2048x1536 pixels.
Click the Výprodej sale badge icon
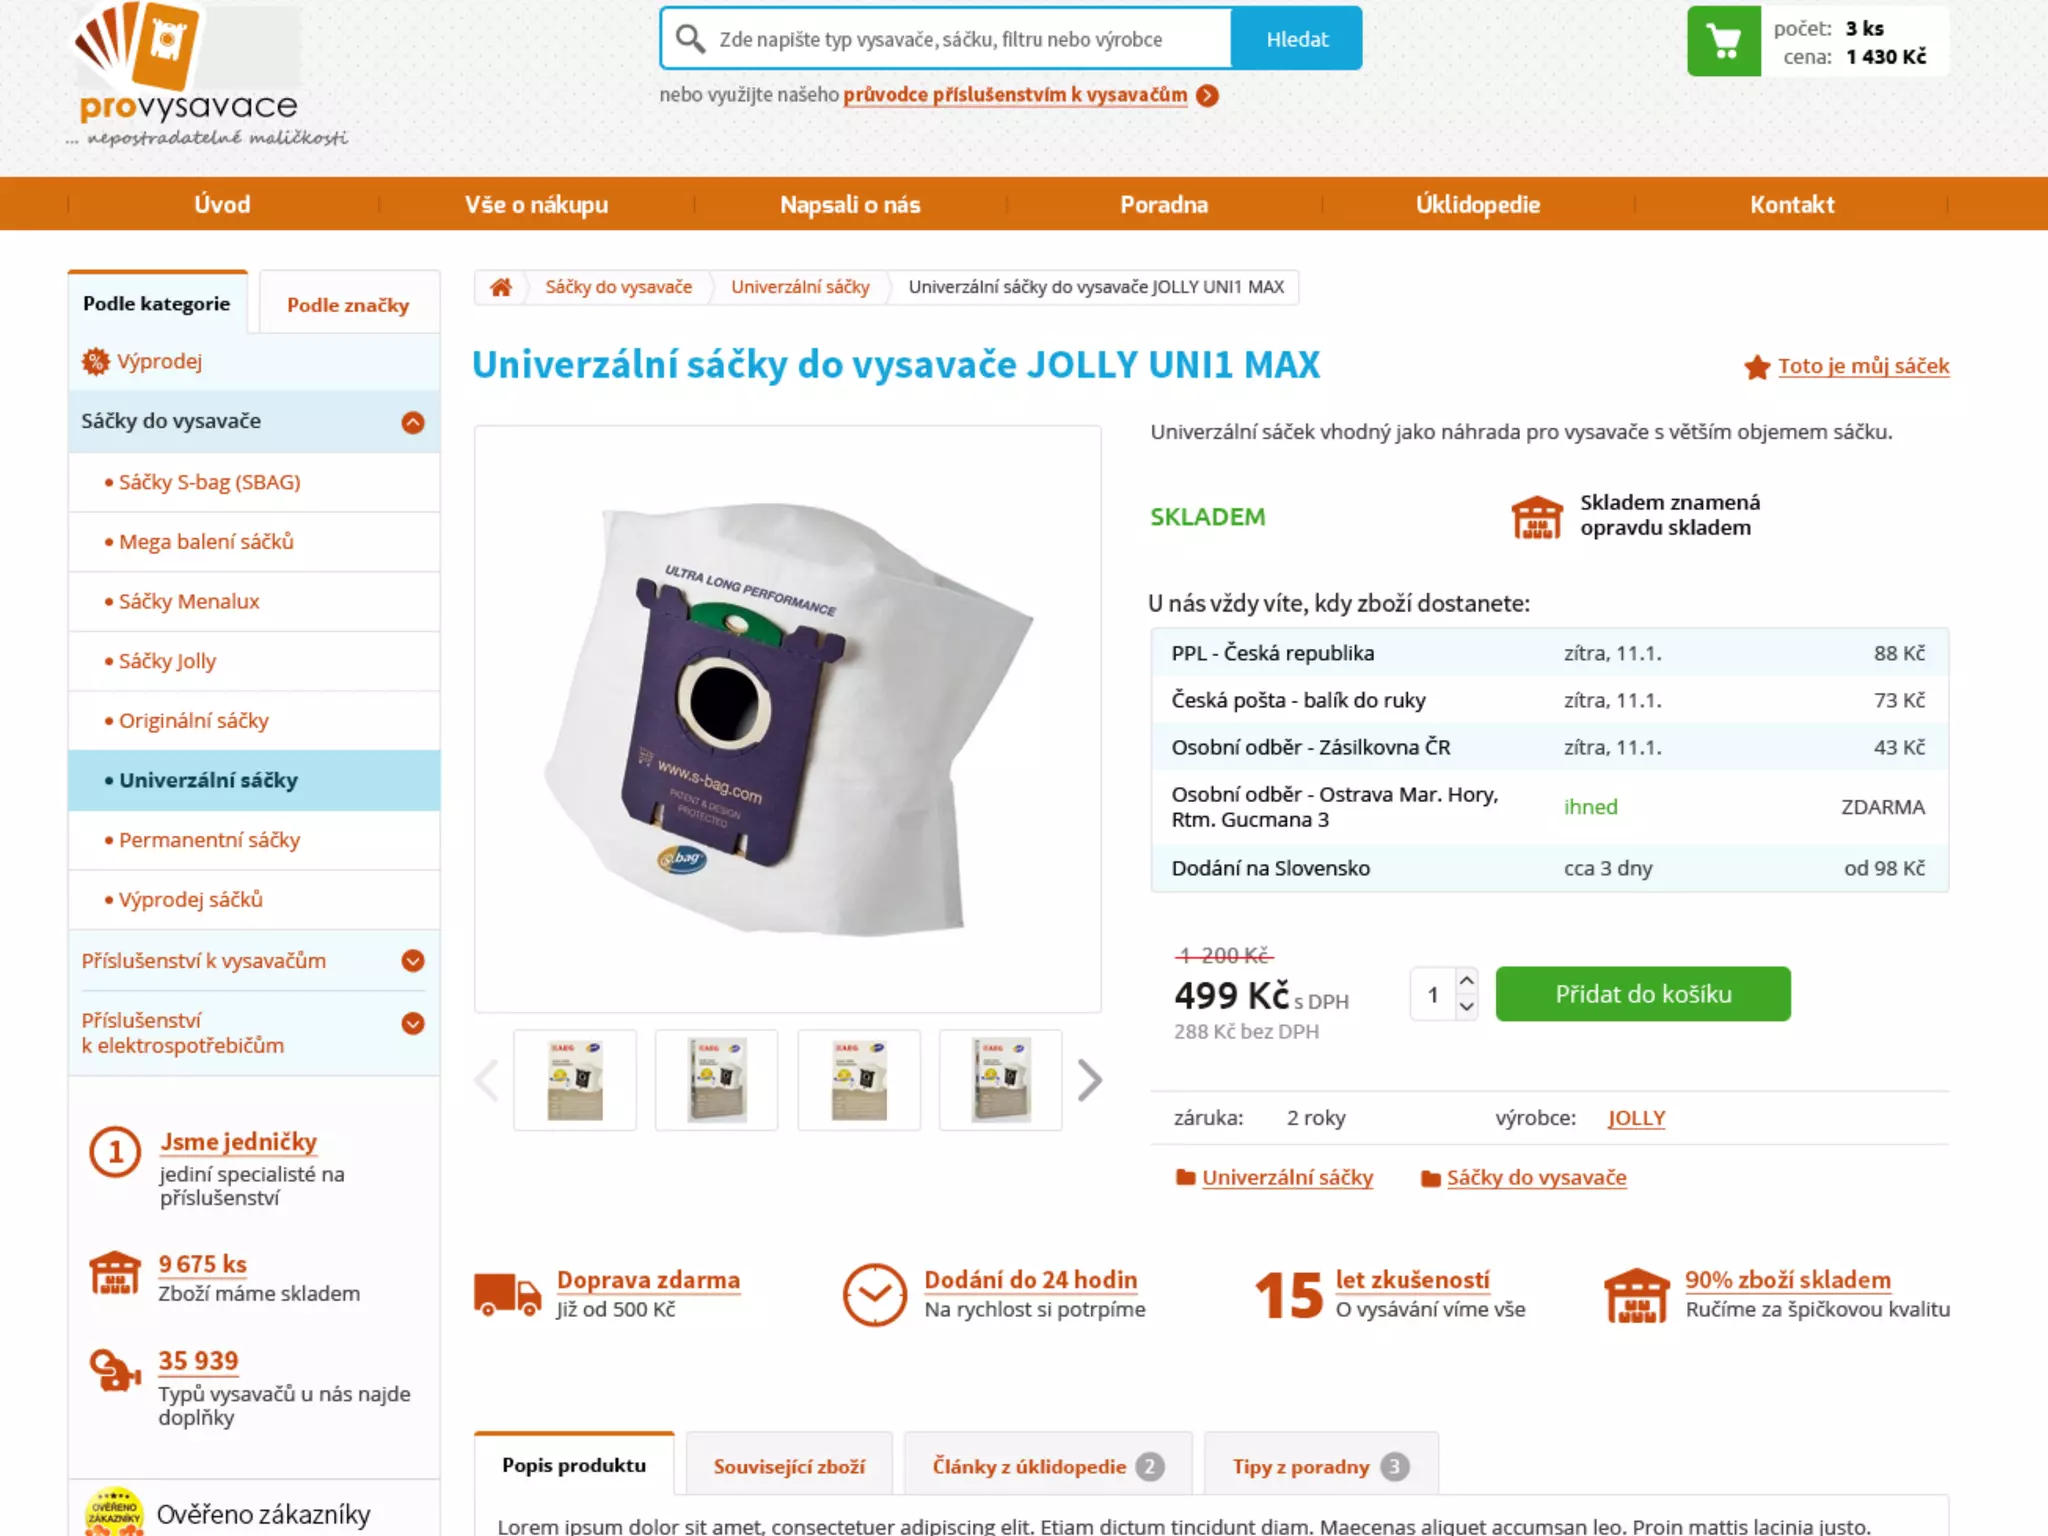click(x=95, y=361)
